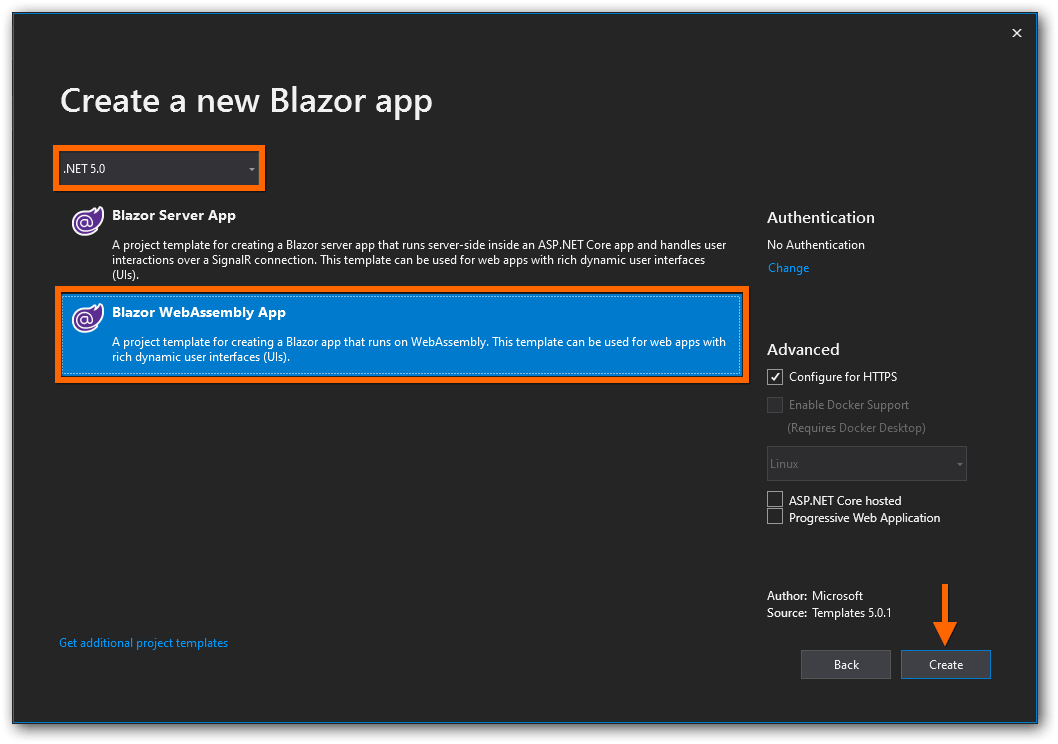The height and width of the screenshot is (744, 1058).
Task: Click the Blazor WebAssembly App icon
Action: coord(87,319)
